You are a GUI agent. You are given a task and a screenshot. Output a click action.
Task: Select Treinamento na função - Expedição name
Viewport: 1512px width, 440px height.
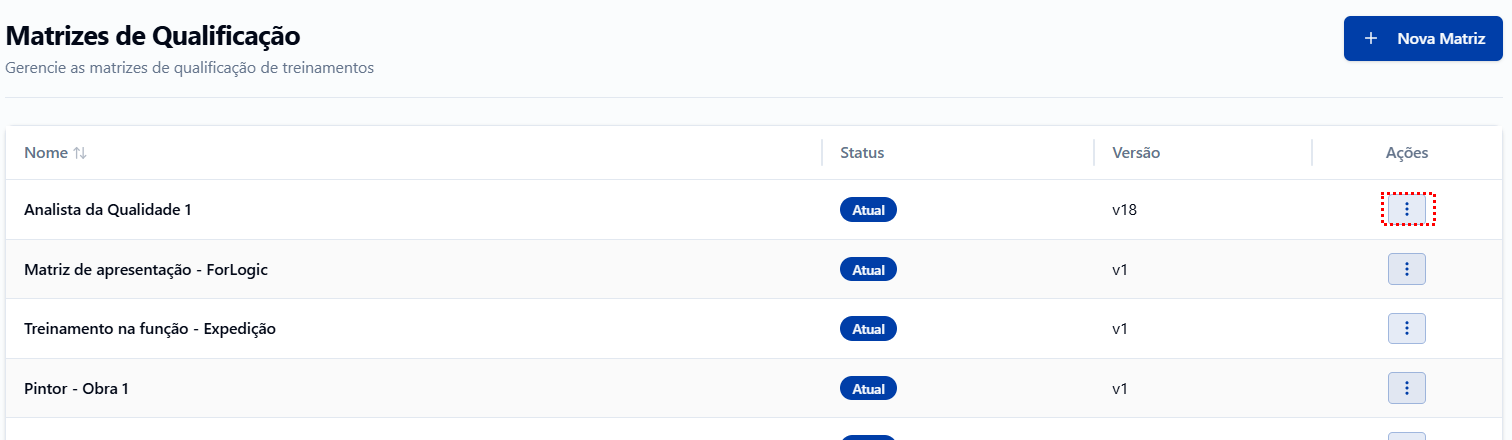pos(150,328)
